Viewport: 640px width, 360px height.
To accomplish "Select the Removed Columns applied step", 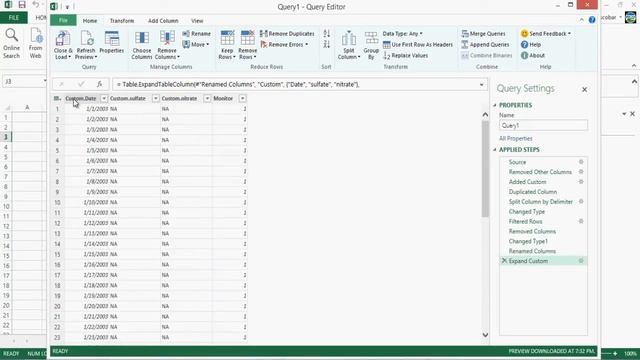I will click(532, 231).
